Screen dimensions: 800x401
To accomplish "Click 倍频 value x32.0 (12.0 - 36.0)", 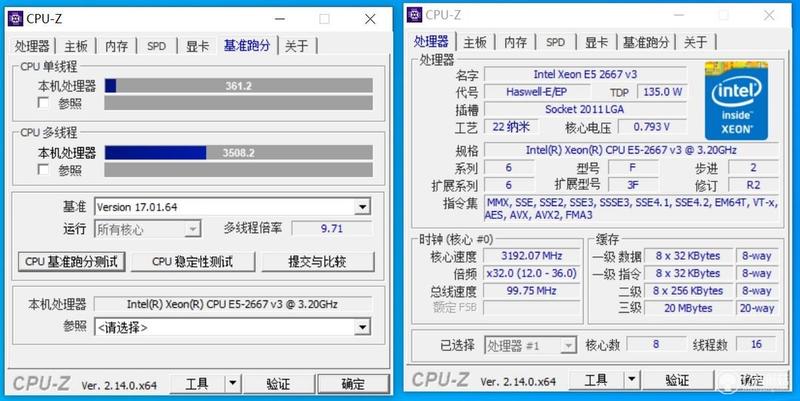I will (532, 273).
